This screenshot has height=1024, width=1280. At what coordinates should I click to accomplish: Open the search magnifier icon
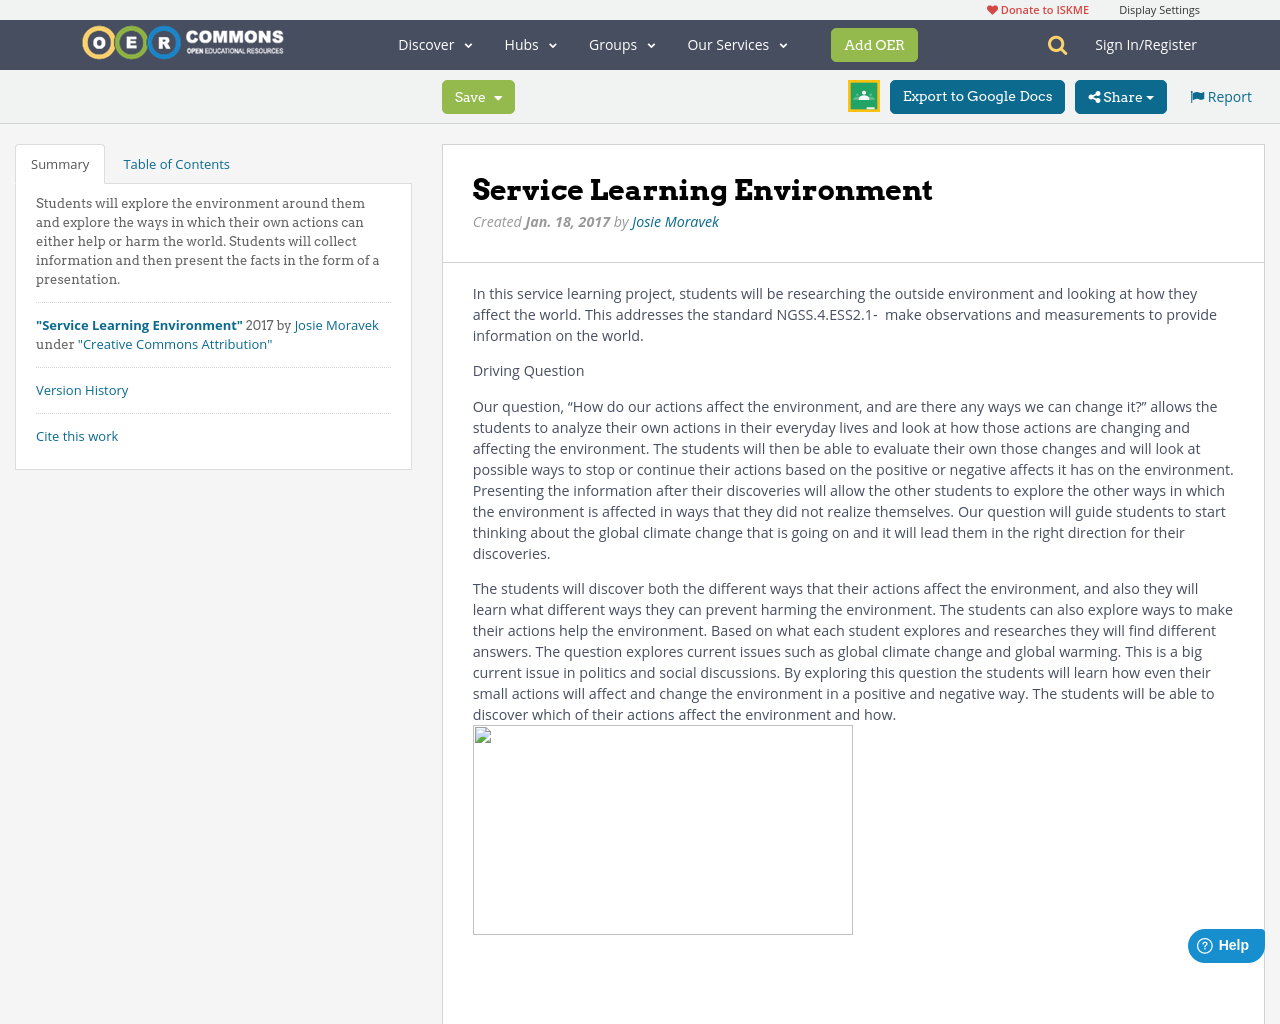click(1057, 45)
